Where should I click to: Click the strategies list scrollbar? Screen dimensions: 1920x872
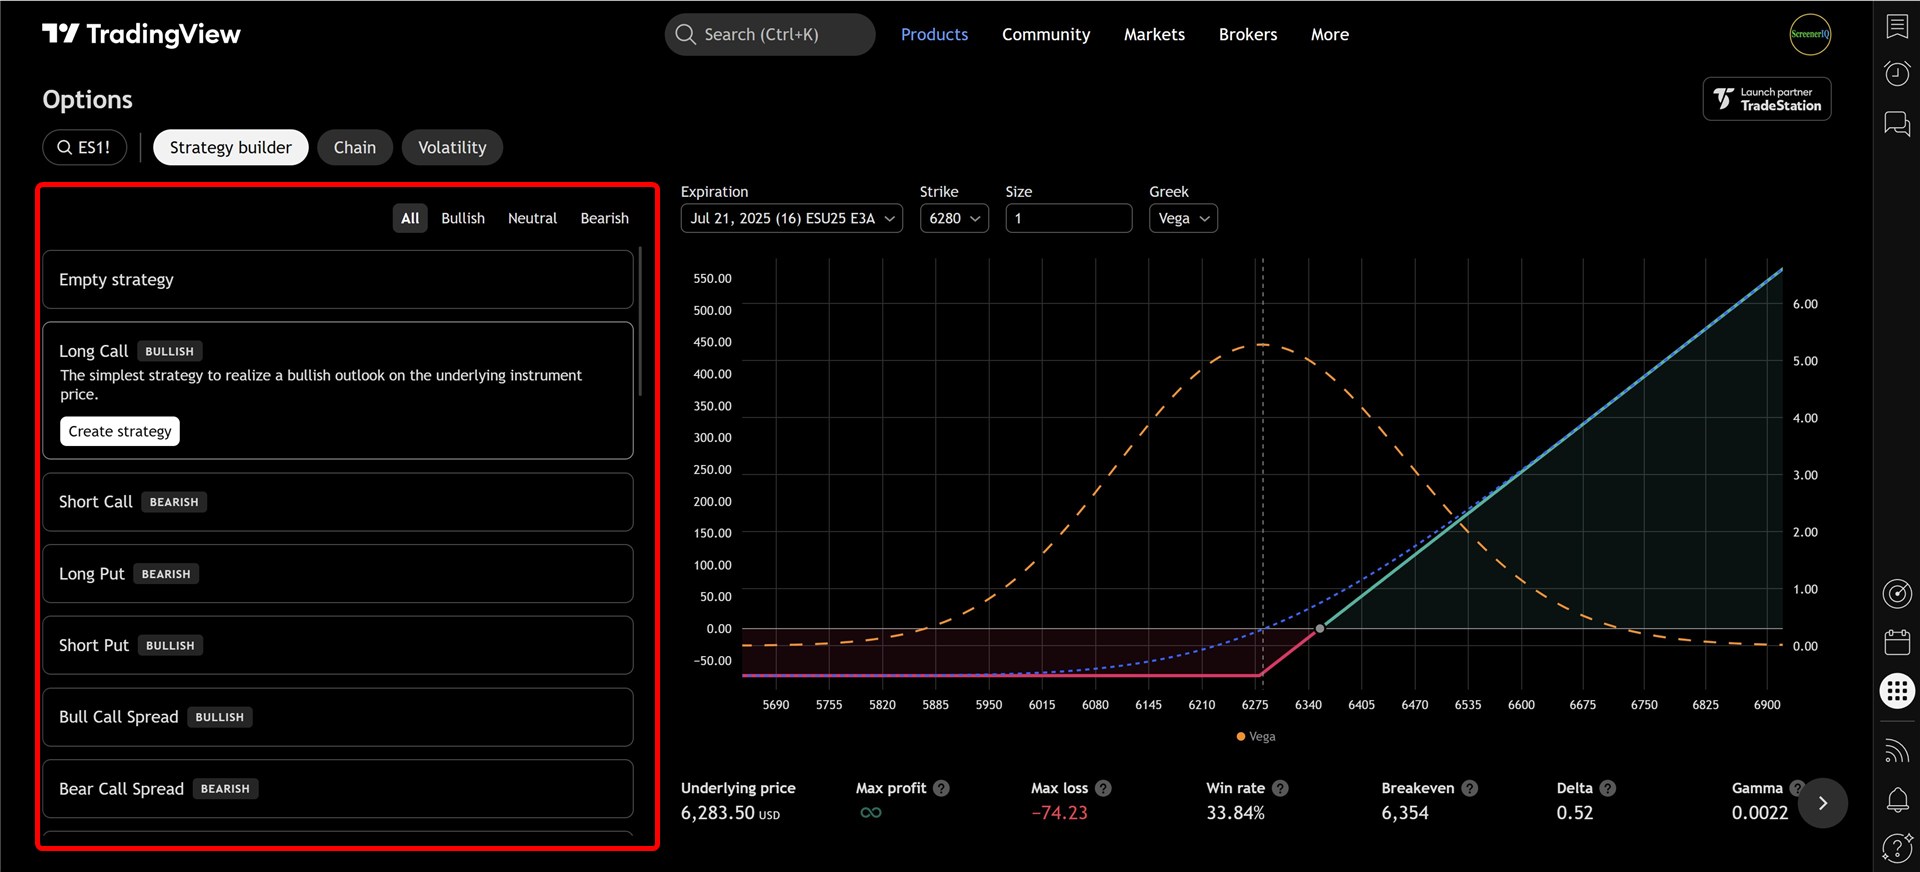[x=640, y=321]
